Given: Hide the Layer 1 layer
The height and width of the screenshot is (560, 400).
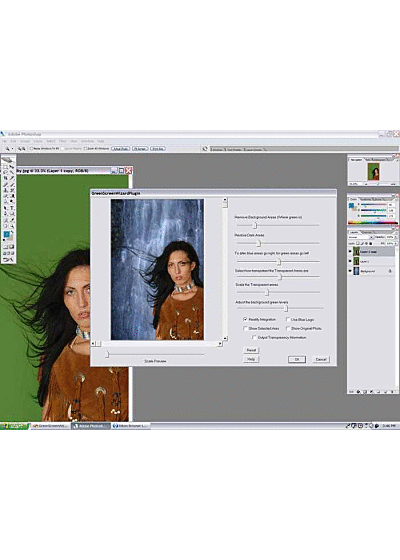Looking at the screenshot, I should click(350, 261).
